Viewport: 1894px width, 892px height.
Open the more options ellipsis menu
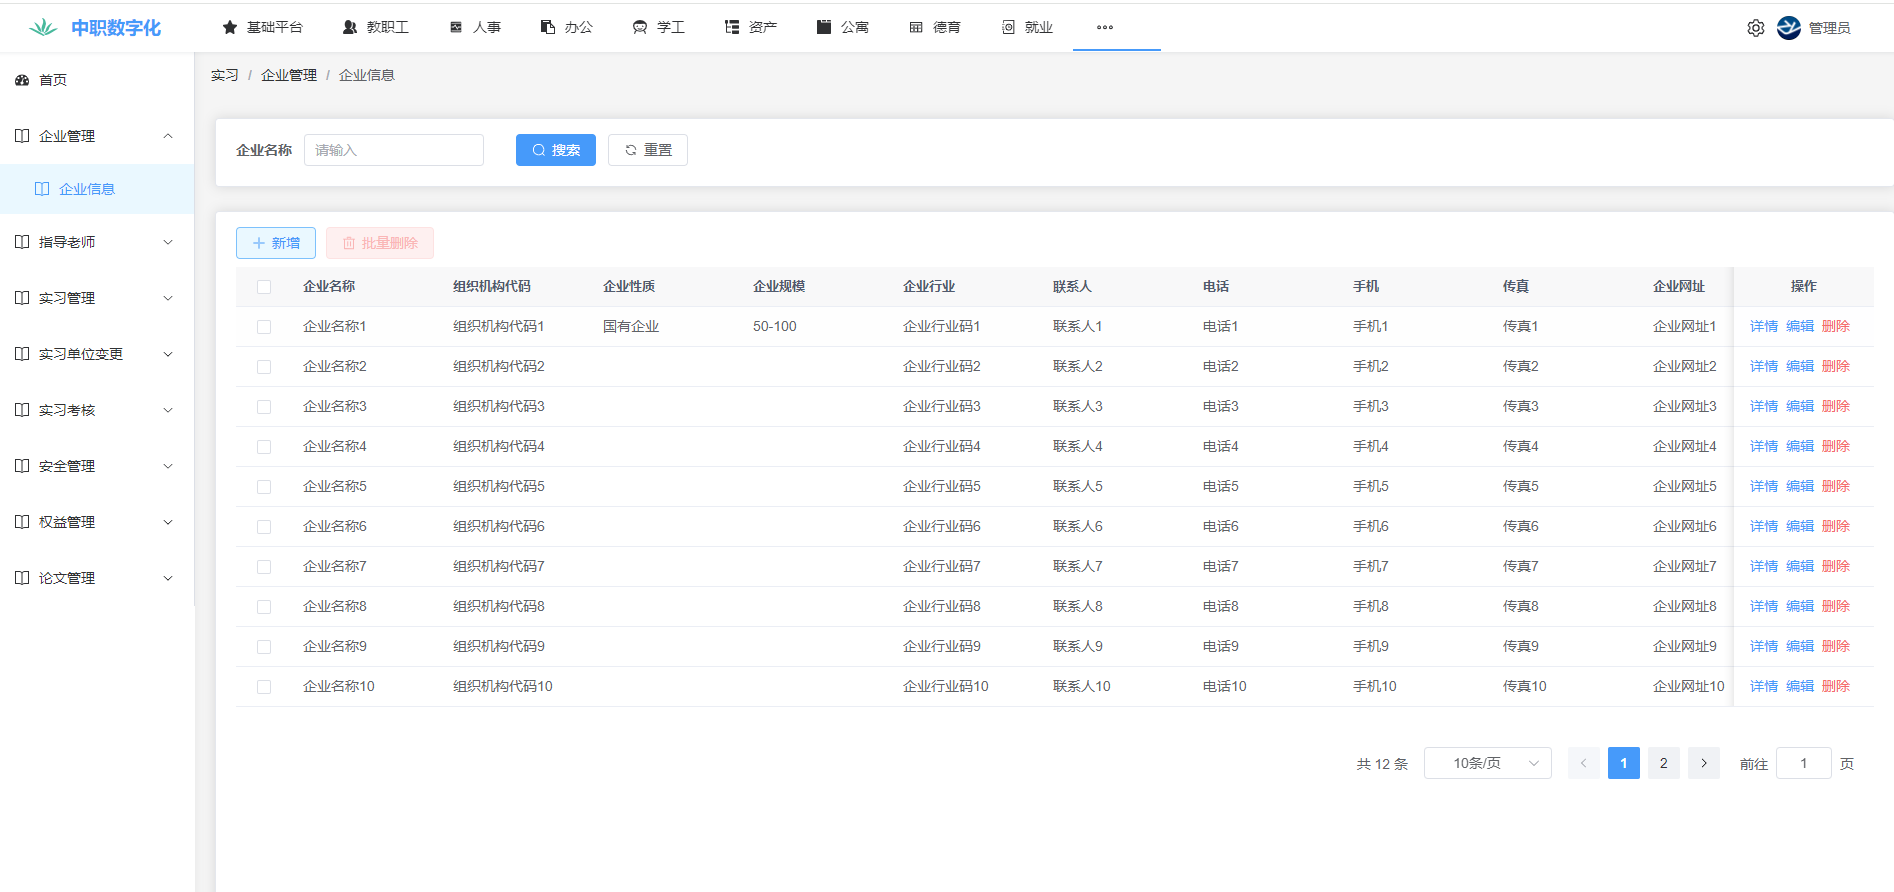click(1104, 27)
